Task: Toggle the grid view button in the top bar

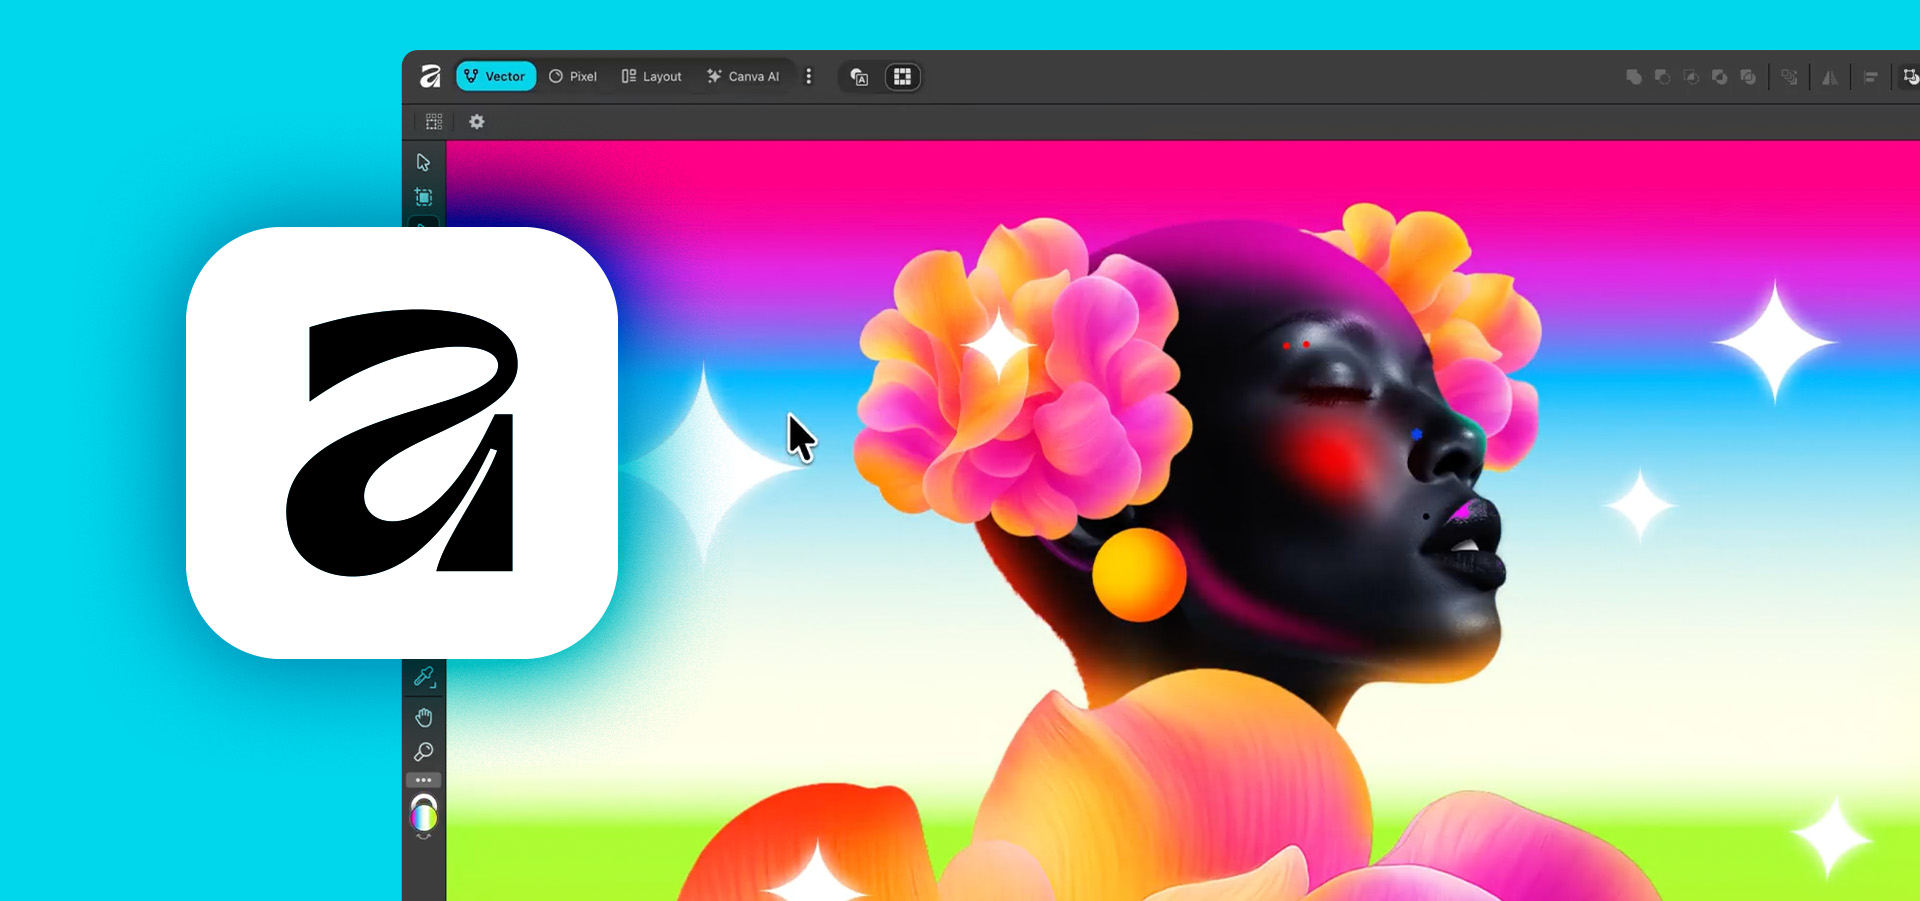Action: [x=902, y=77]
